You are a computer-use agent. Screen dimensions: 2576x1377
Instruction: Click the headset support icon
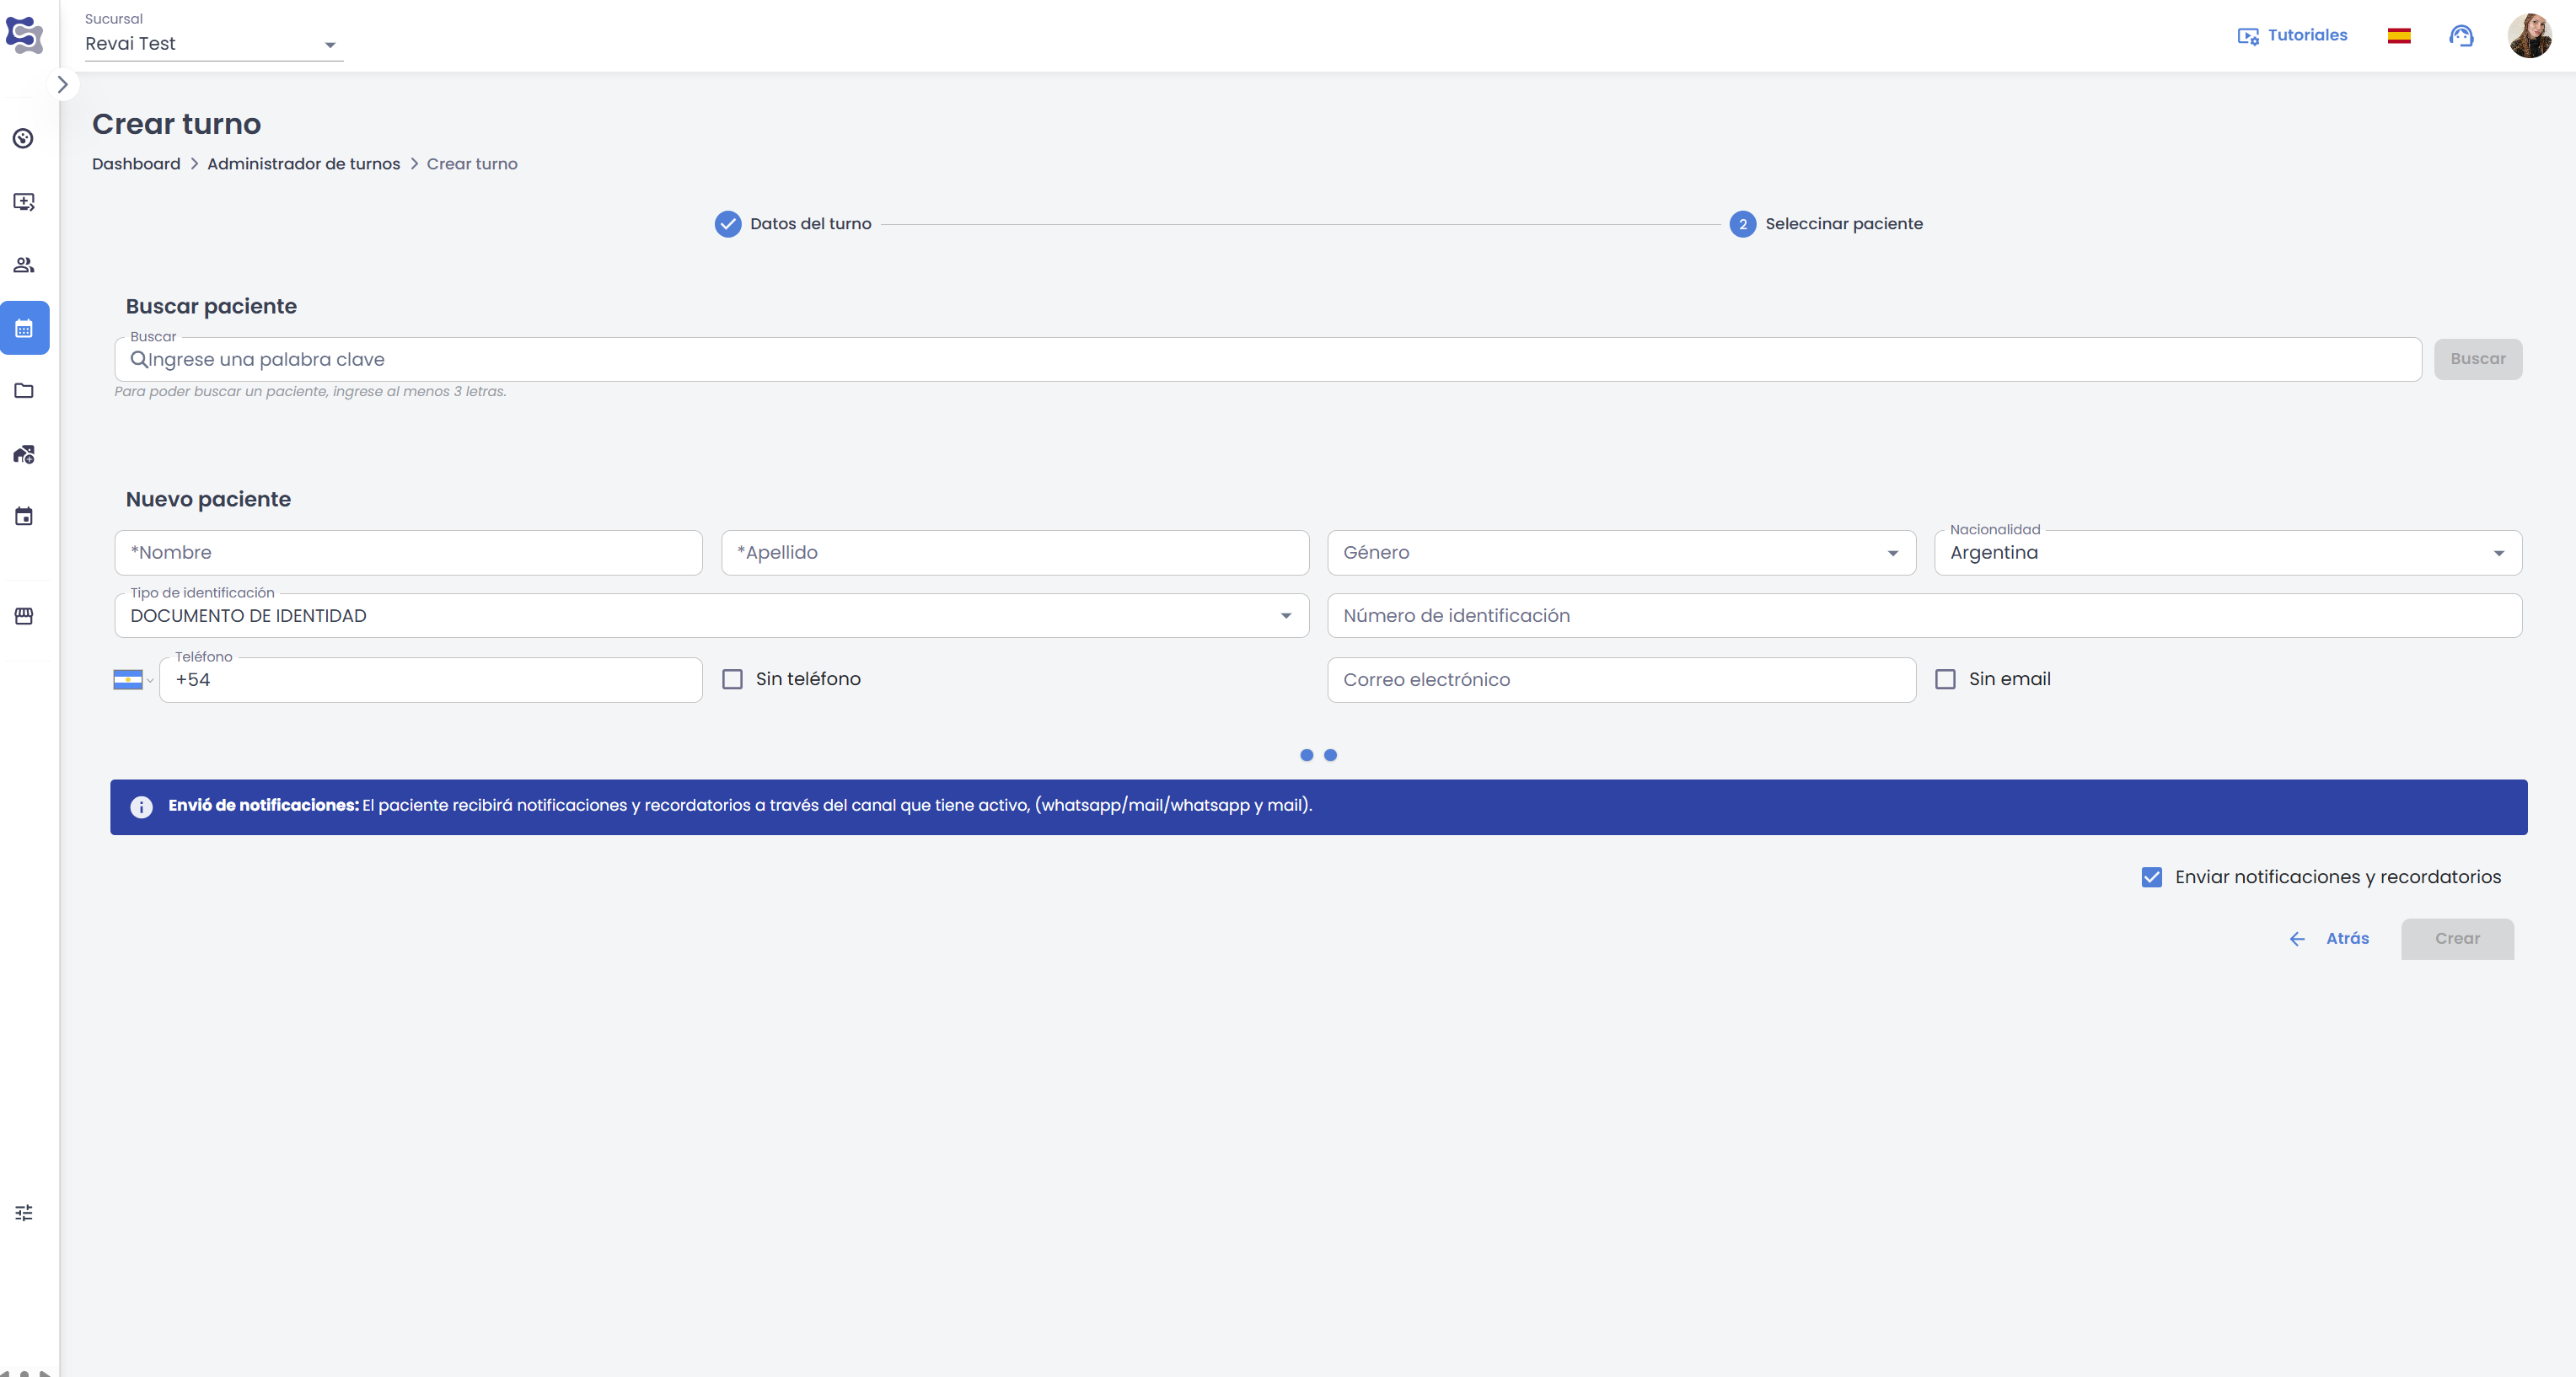pos(2461,36)
